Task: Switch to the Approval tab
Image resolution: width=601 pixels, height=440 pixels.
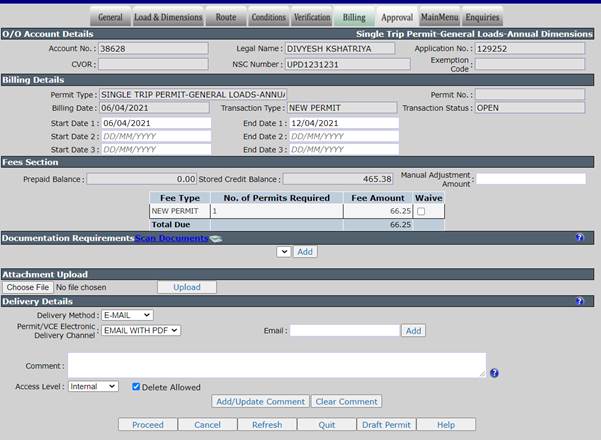Action: point(397,18)
